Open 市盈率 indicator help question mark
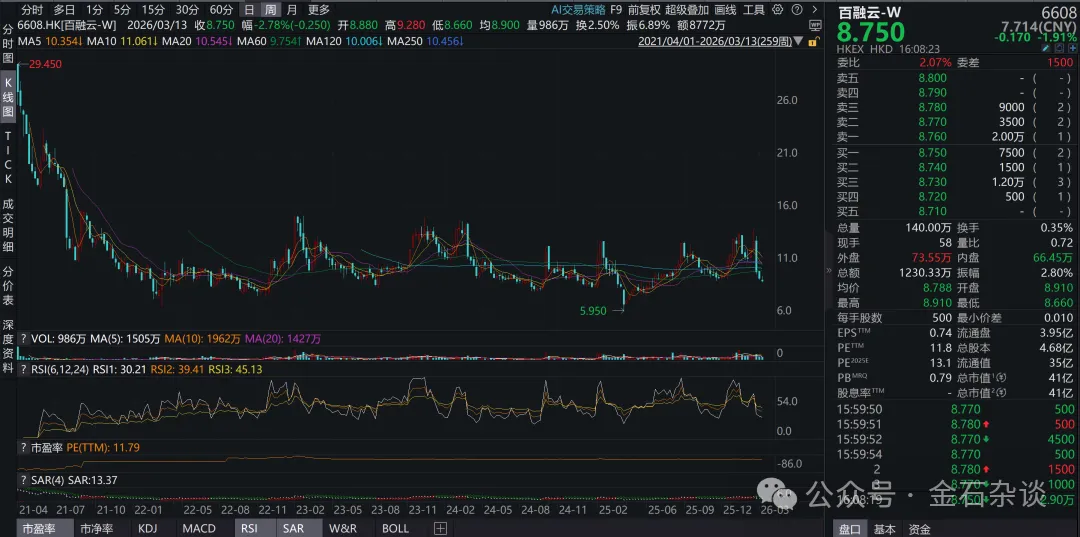 tap(24, 448)
